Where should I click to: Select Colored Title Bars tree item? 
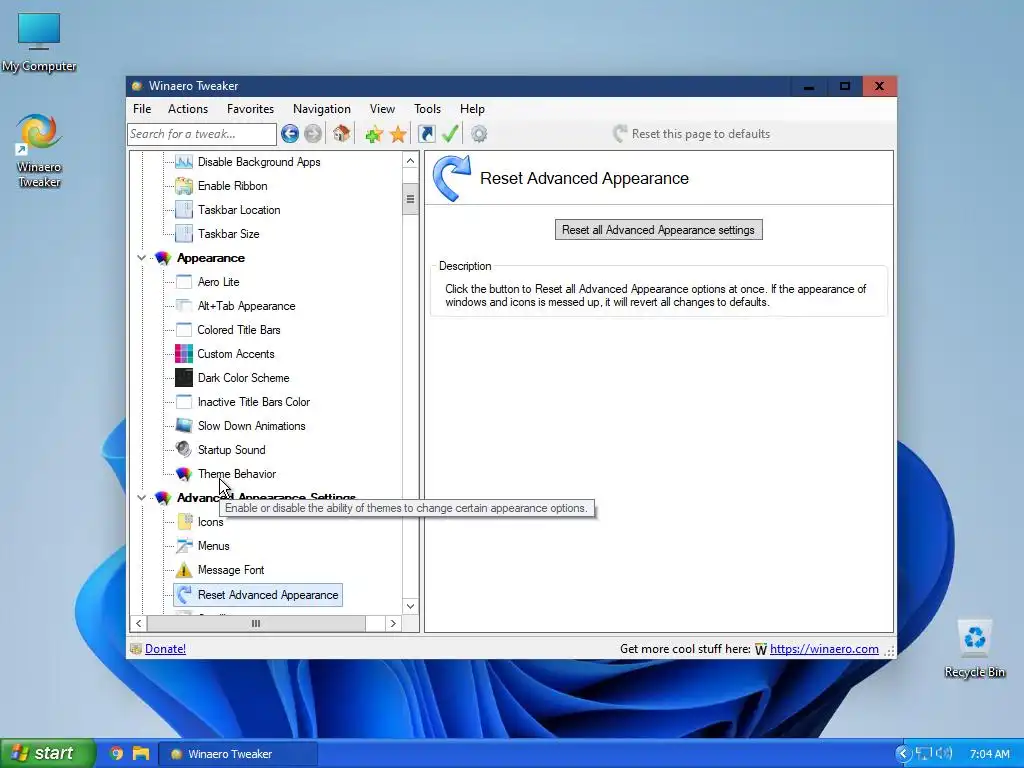coord(238,330)
